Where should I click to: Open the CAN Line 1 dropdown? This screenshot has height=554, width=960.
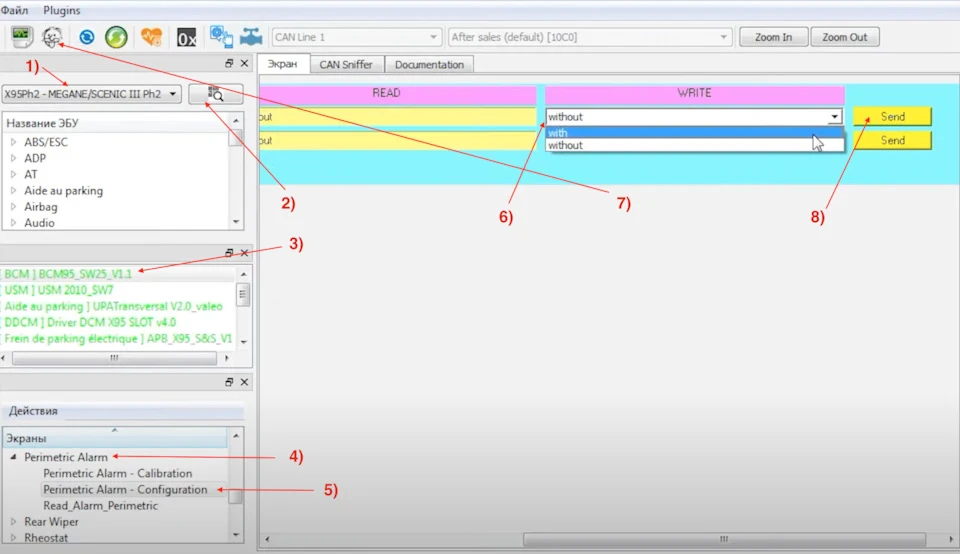(356, 37)
